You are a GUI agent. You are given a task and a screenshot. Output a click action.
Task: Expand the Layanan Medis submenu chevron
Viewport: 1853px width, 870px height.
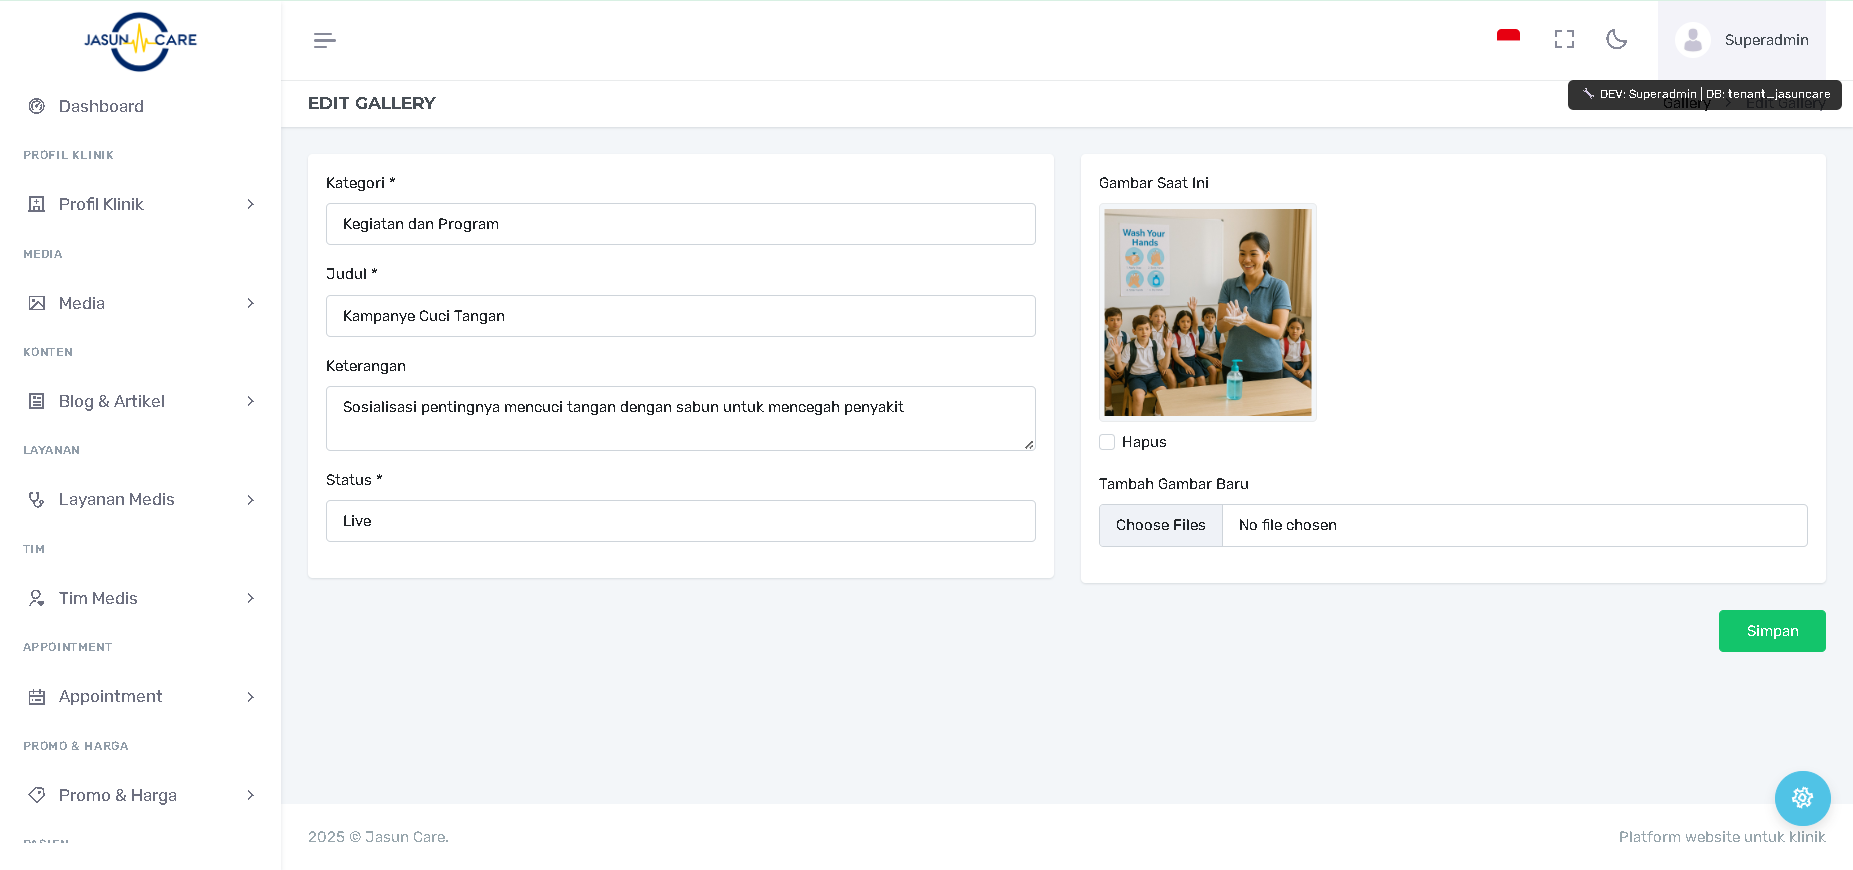(x=250, y=500)
